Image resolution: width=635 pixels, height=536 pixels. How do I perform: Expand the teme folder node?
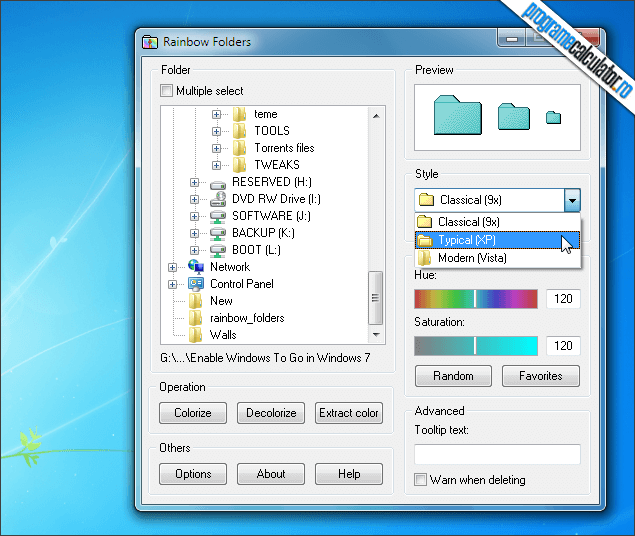coord(216,115)
